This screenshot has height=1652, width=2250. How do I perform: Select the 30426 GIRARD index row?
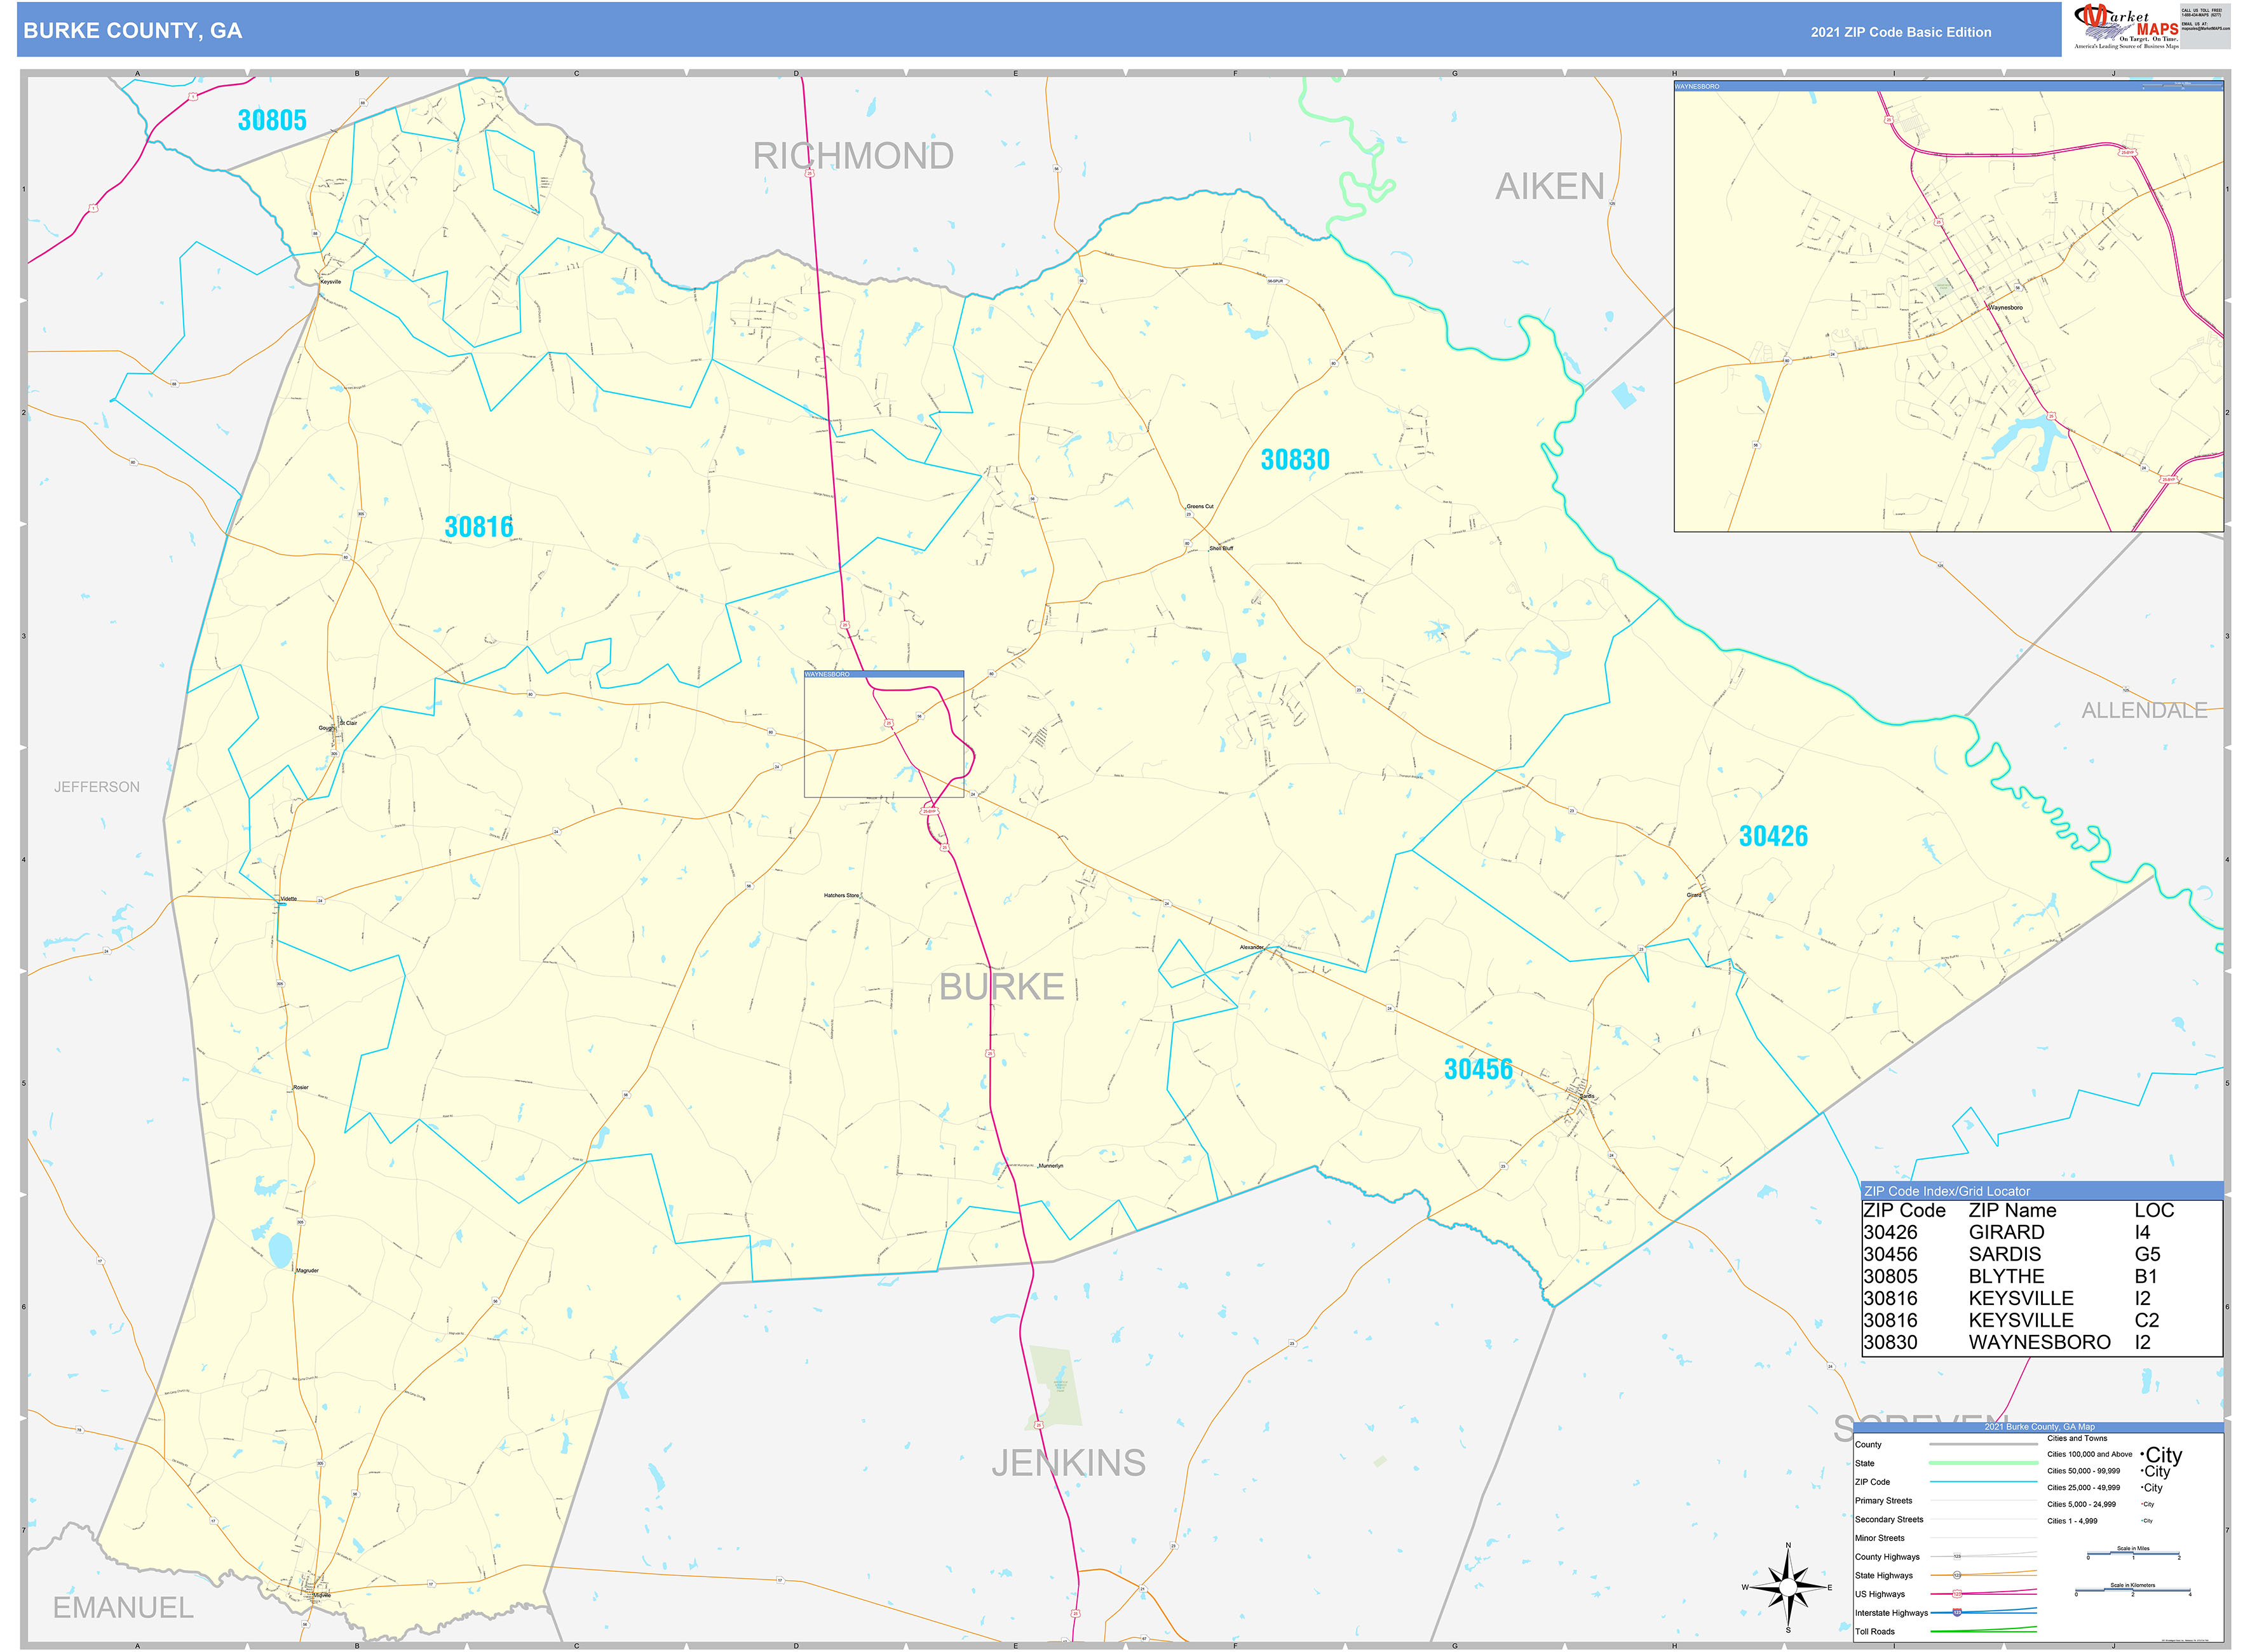point(2042,1232)
